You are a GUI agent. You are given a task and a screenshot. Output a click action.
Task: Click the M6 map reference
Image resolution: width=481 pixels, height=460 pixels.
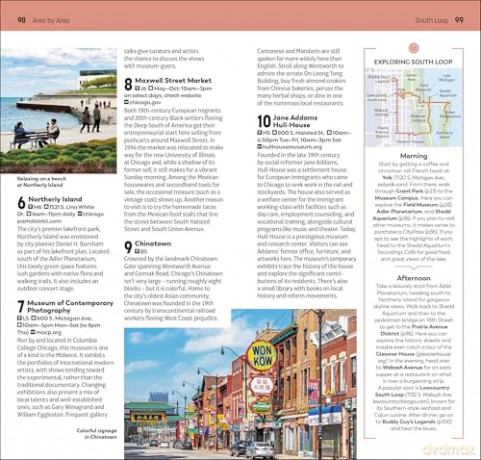click(38, 207)
